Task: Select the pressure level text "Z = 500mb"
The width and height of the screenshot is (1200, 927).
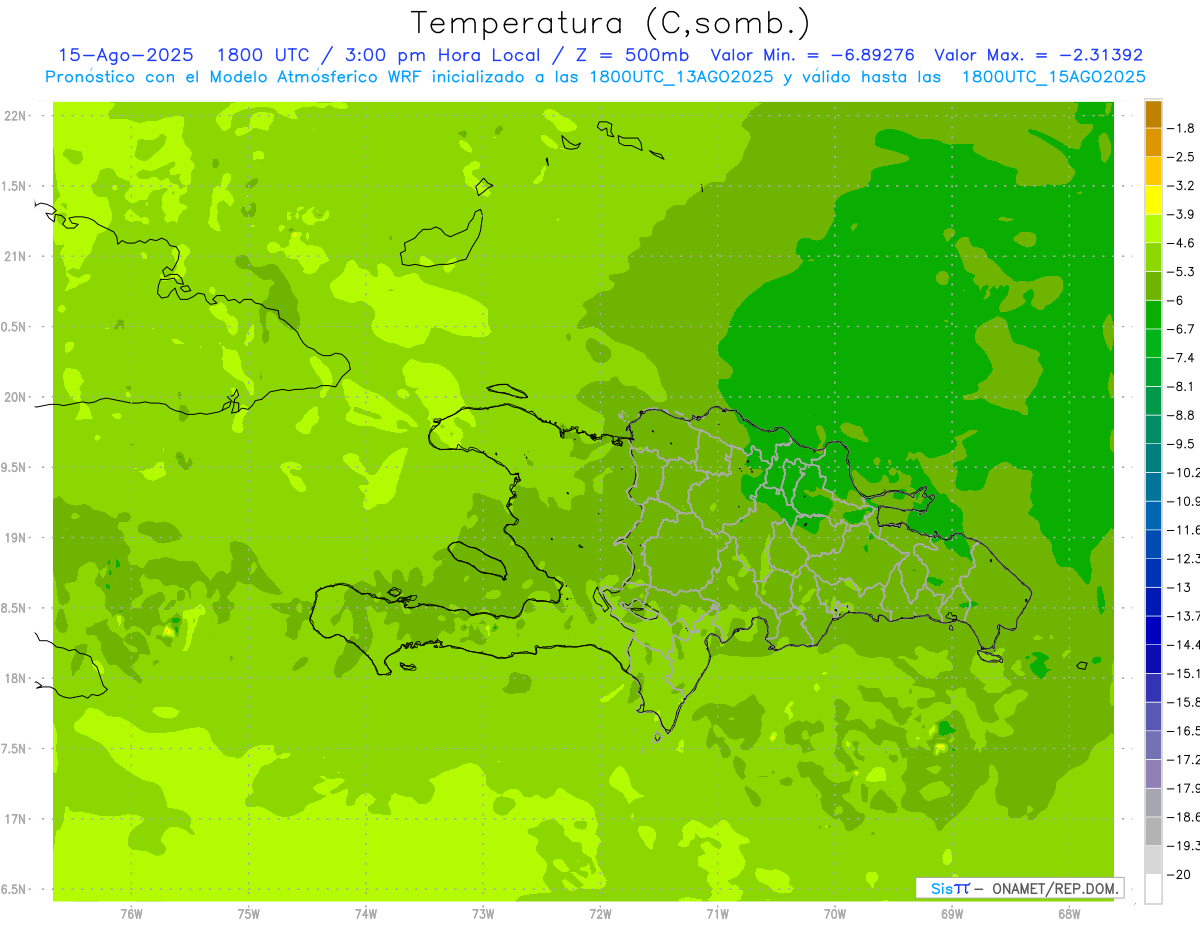Action: (632, 55)
